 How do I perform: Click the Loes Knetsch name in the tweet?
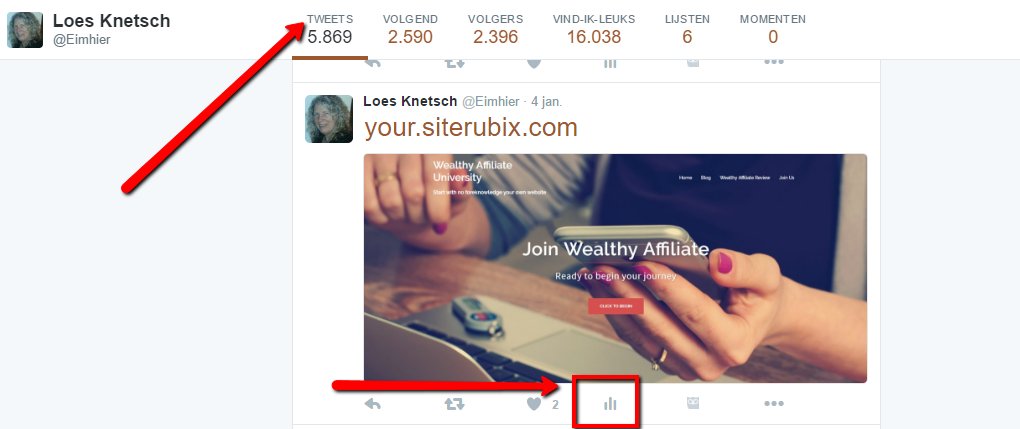[x=410, y=101]
